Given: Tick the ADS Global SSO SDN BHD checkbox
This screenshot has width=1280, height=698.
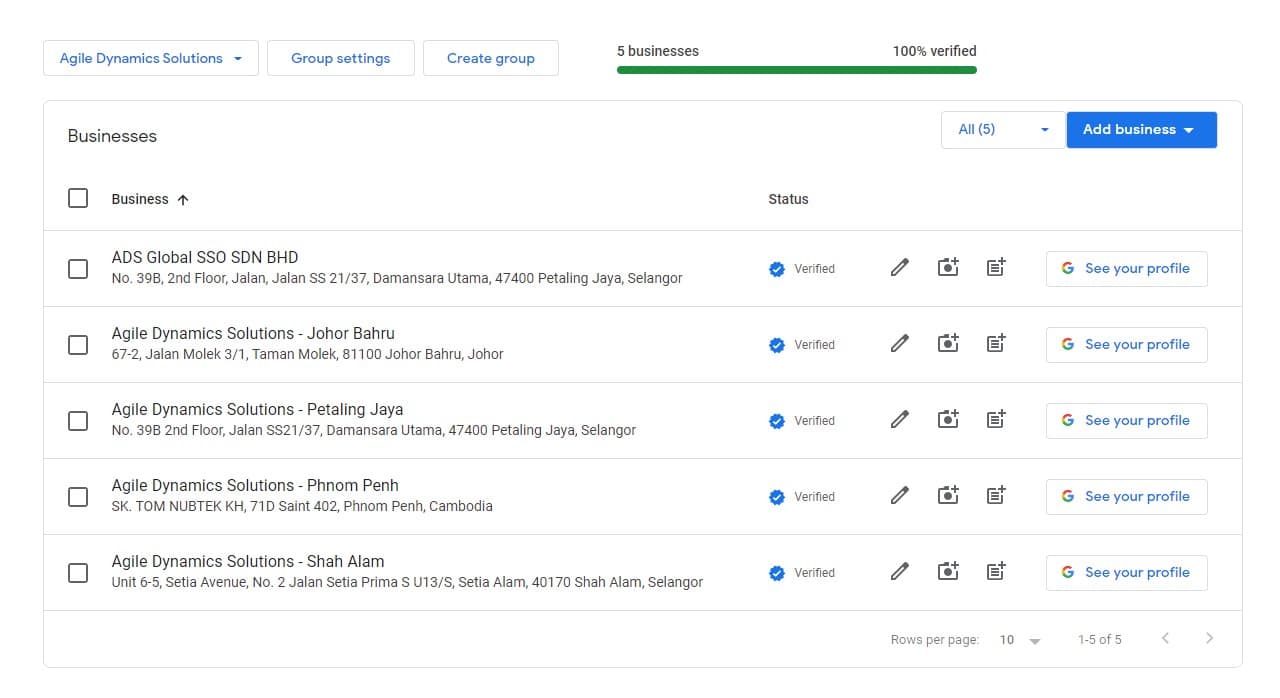Looking at the screenshot, I should click(x=78, y=268).
